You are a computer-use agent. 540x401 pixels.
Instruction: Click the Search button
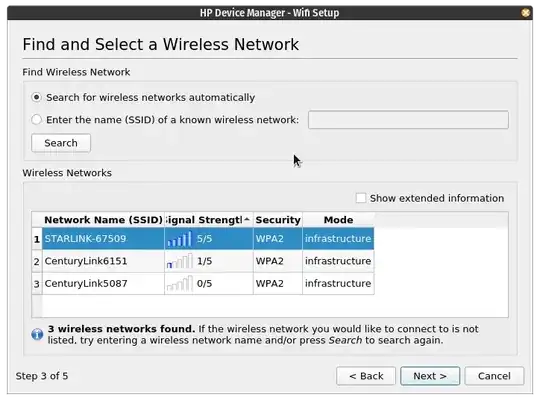[61, 143]
